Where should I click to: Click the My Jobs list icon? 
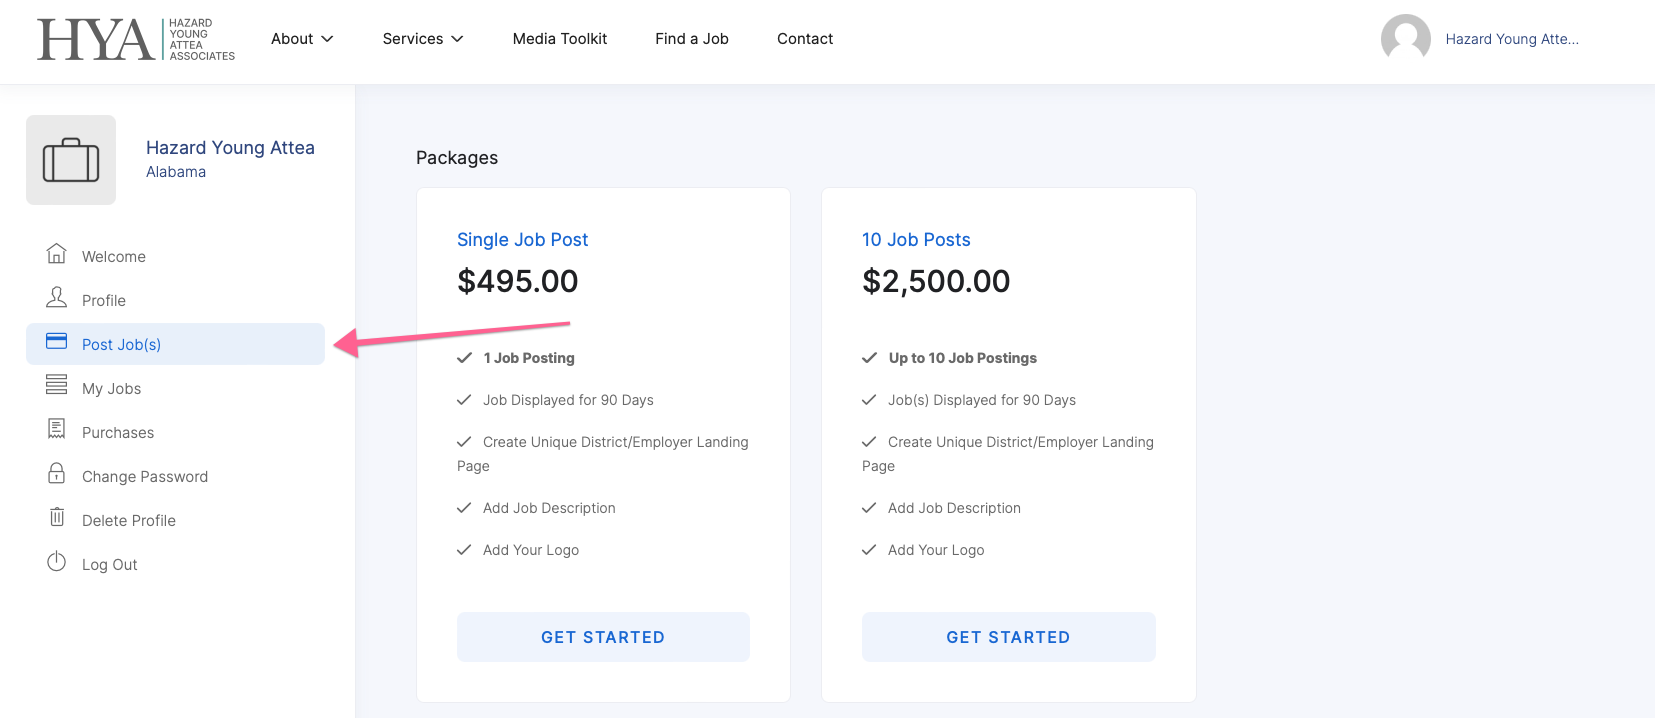click(57, 385)
